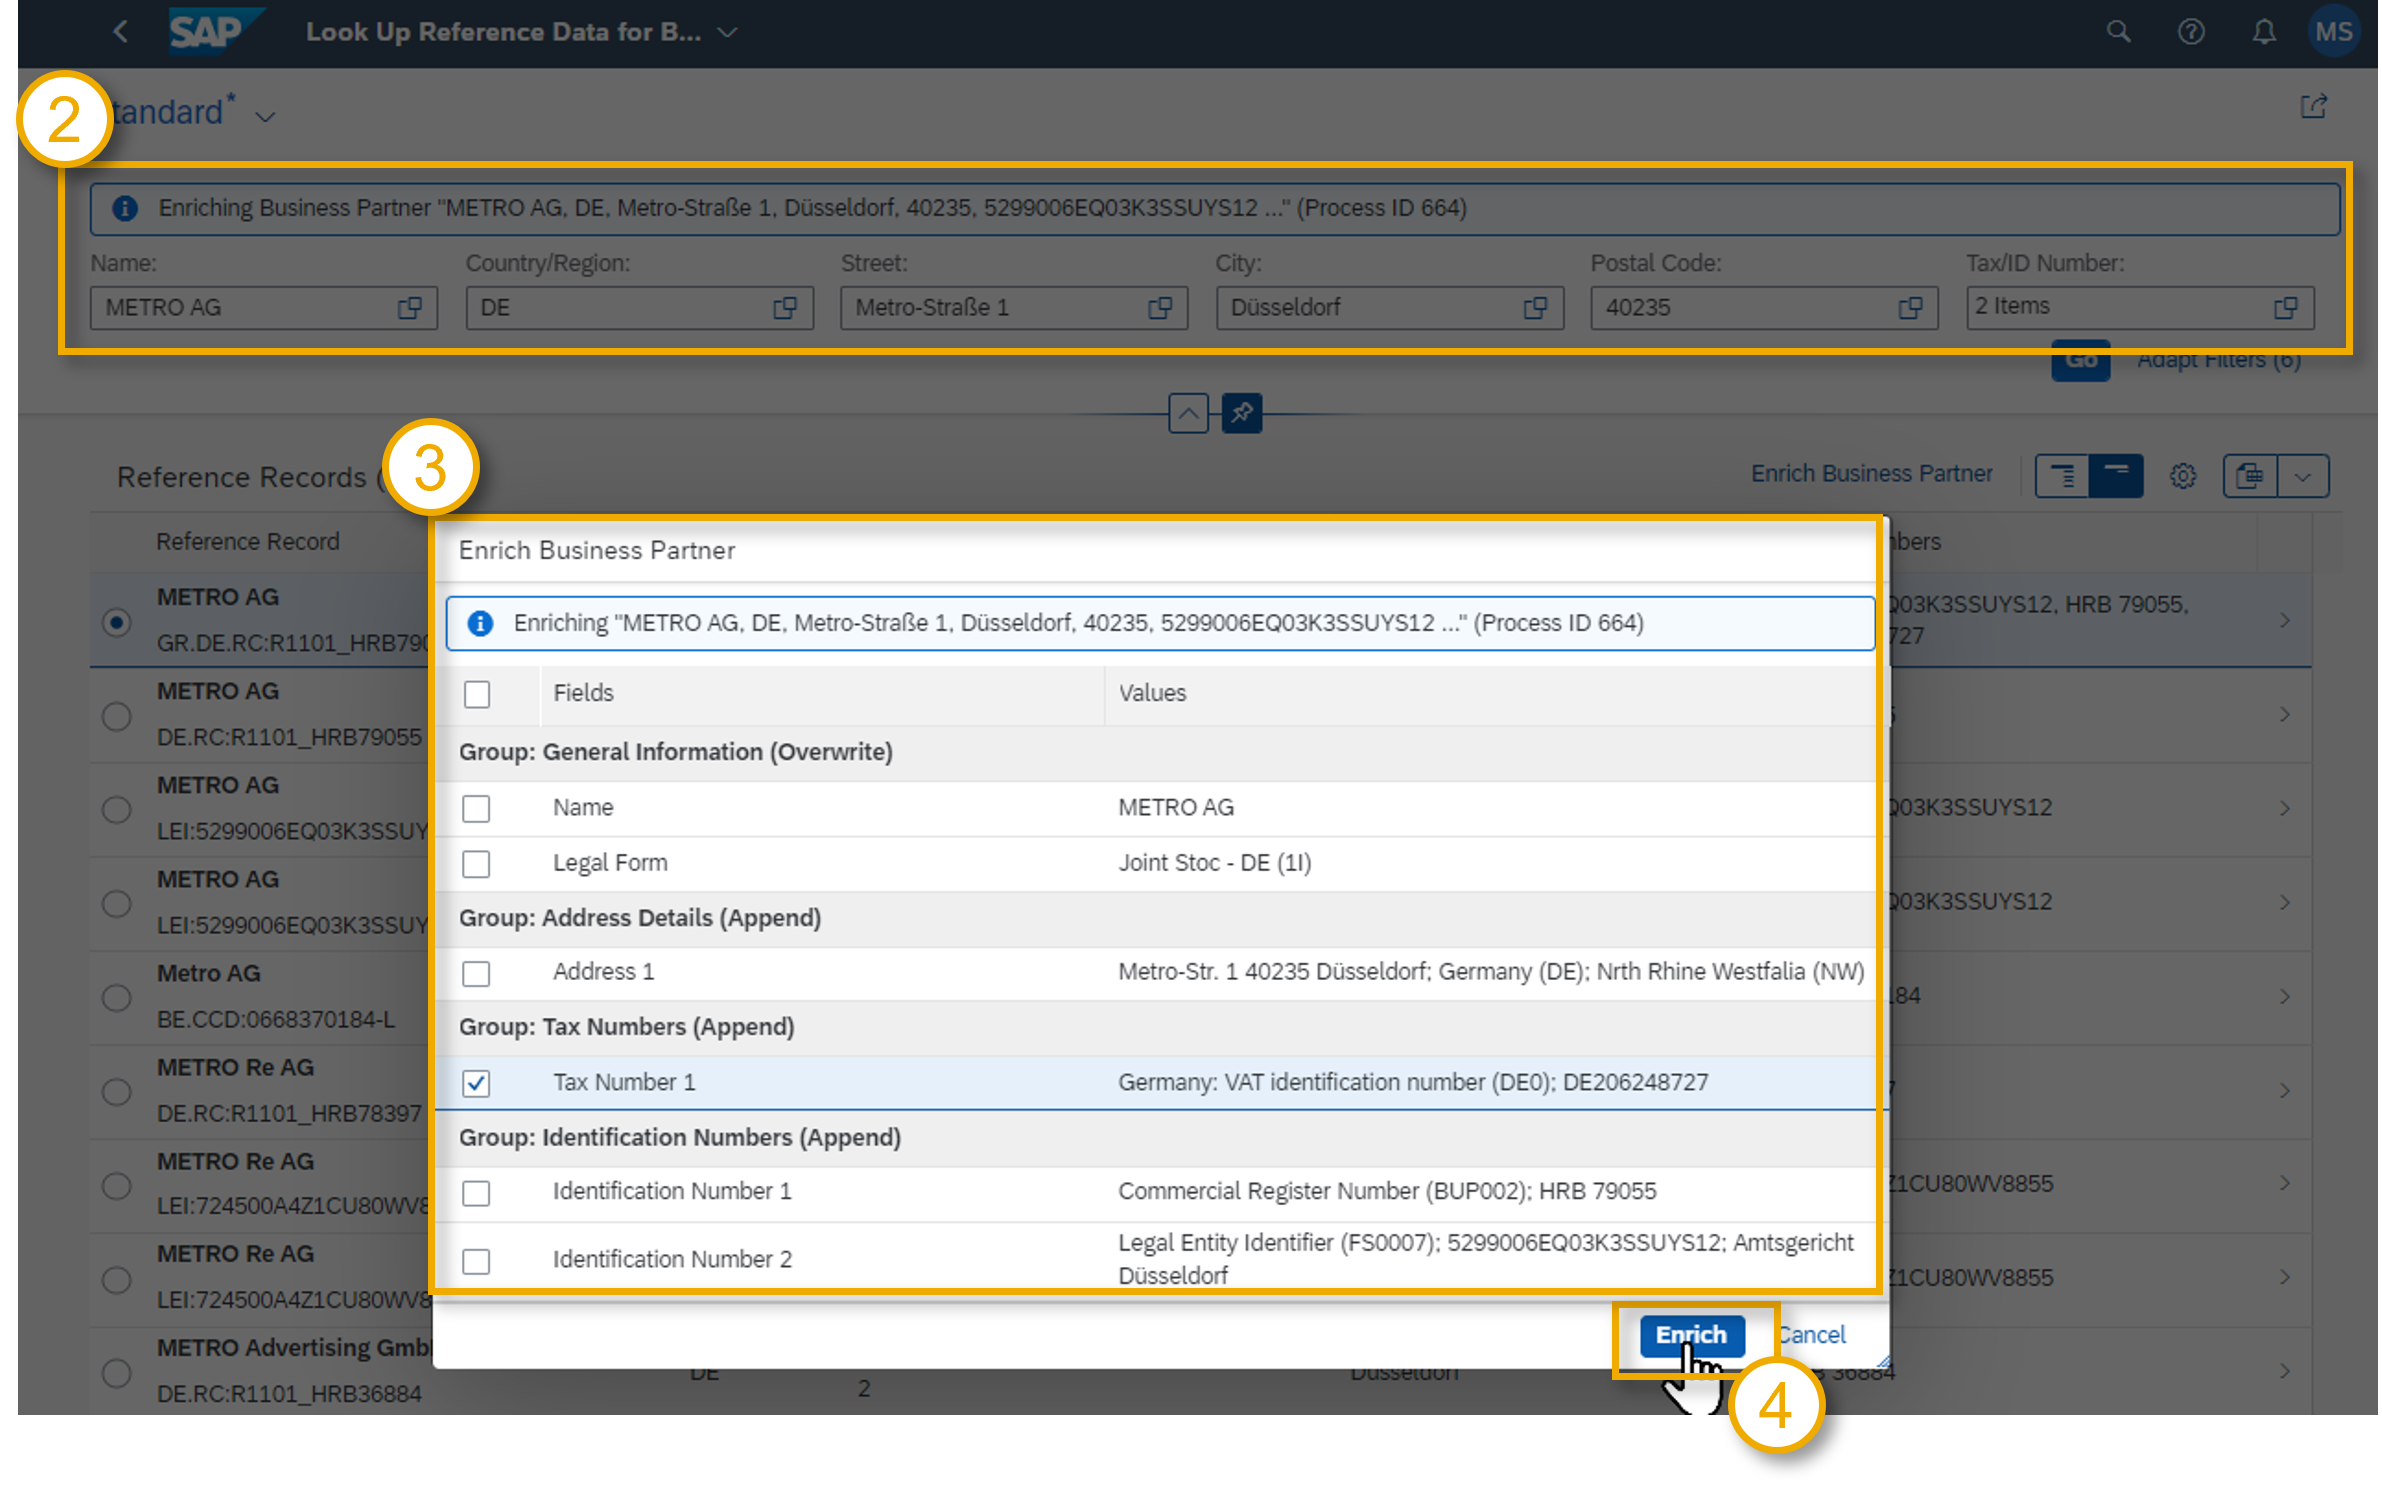2382x1510 pixels.
Task: Collapse the filter header with up arrow
Action: click(1187, 413)
